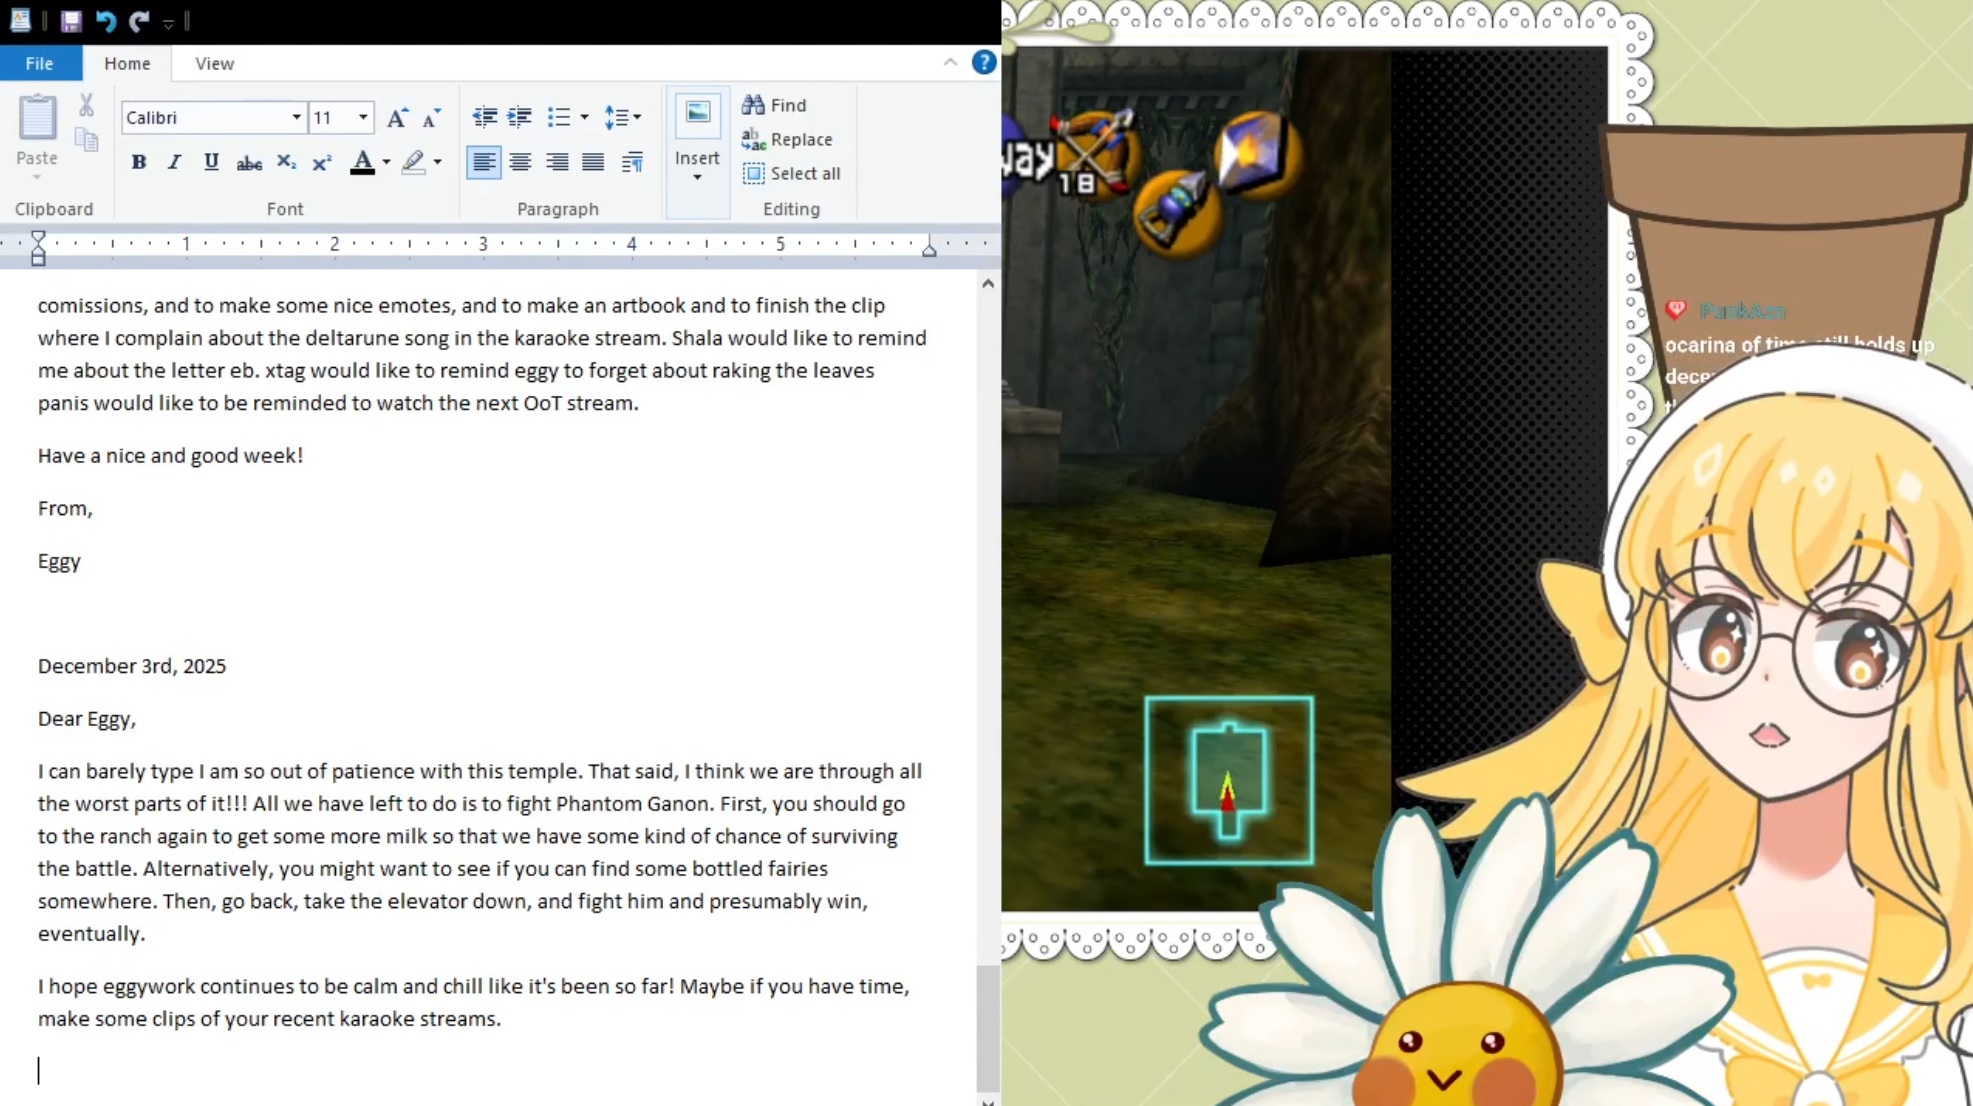The height and width of the screenshot is (1106, 1973).
Task: Justify paragraph text
Action: click(593, 162)
